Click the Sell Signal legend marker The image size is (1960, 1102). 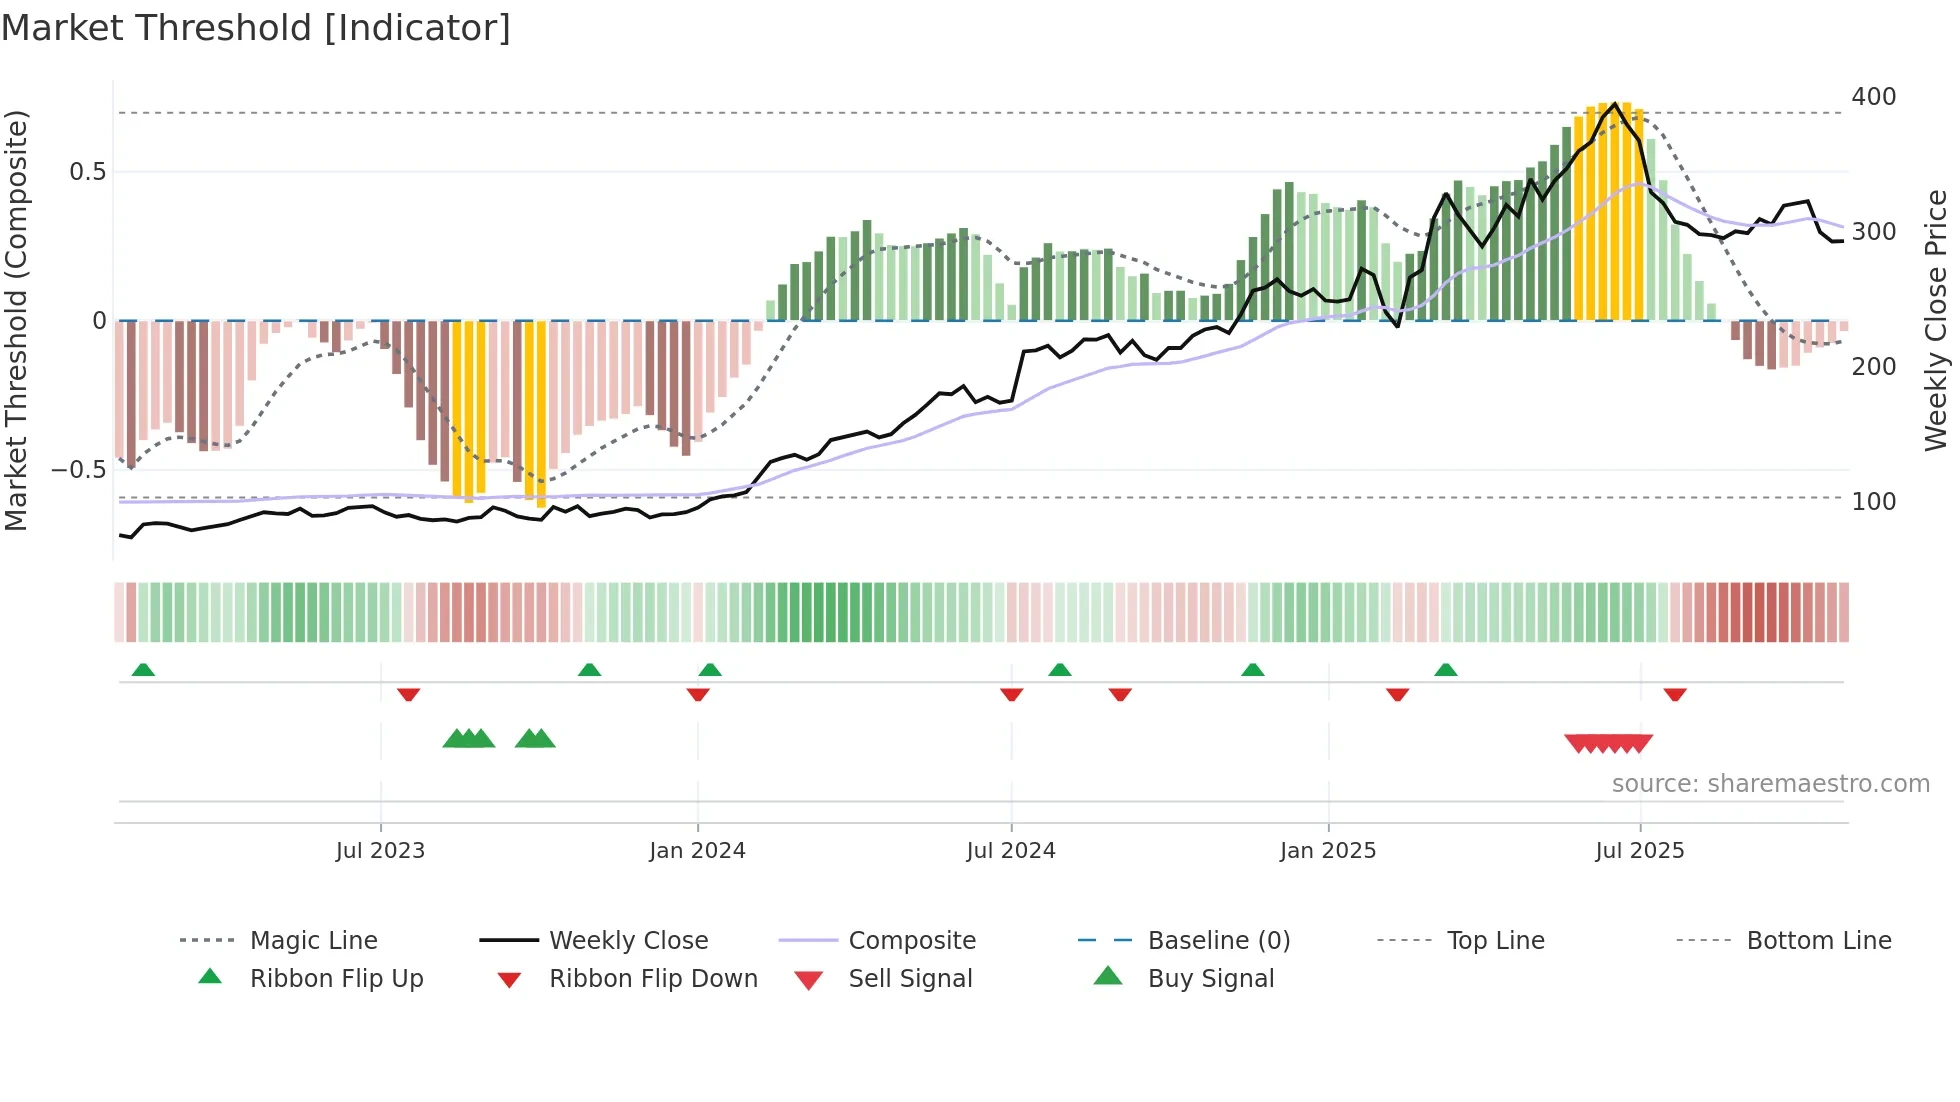(x=808, y=980)
